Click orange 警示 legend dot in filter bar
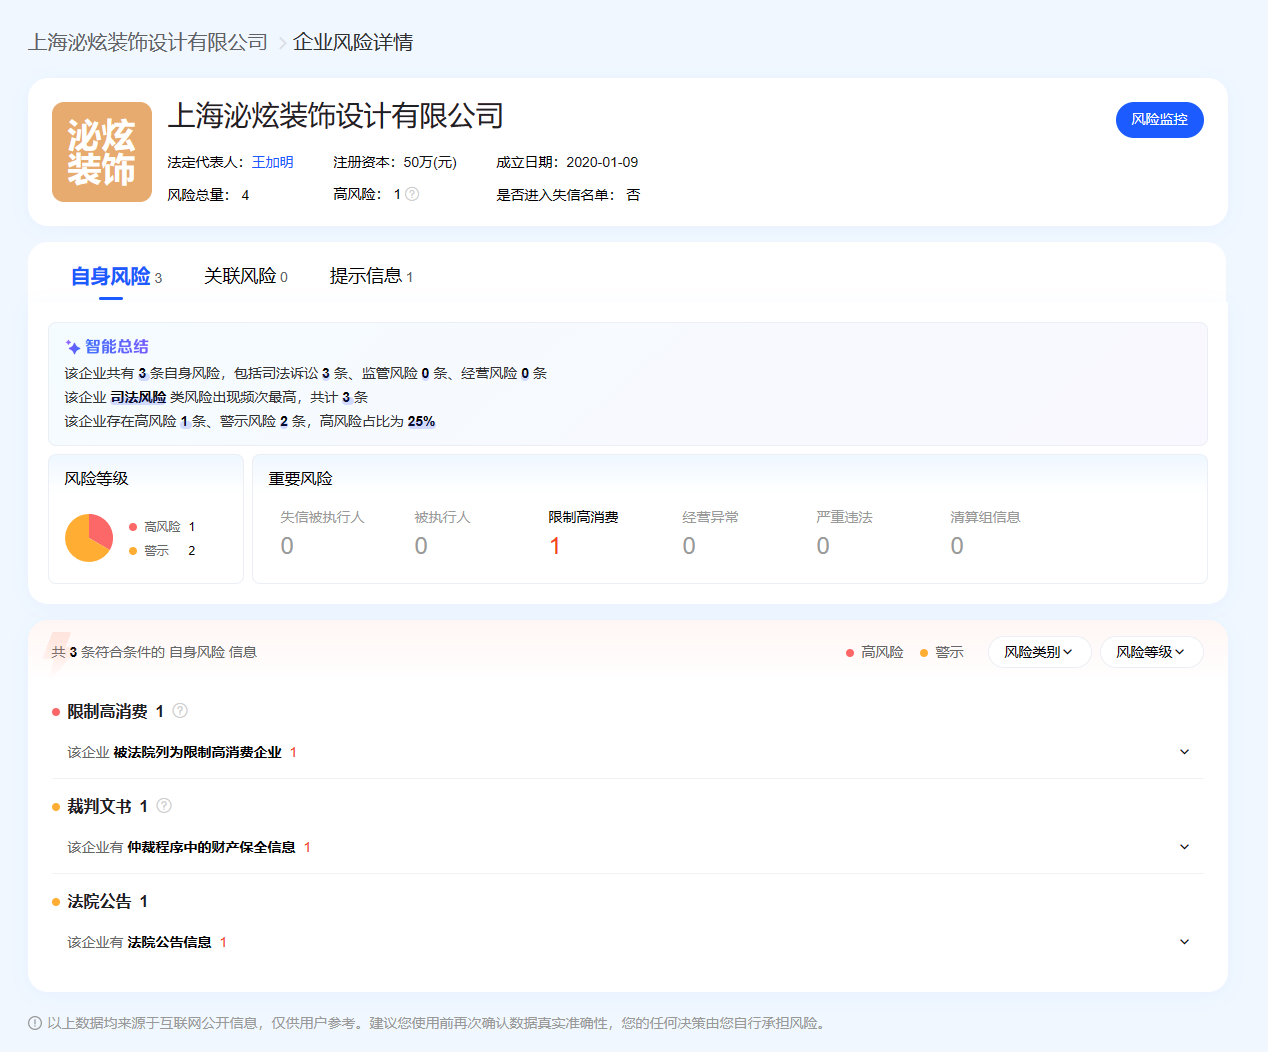The width and height of the screenshot is (1268, 1052). tap(924, 653)
